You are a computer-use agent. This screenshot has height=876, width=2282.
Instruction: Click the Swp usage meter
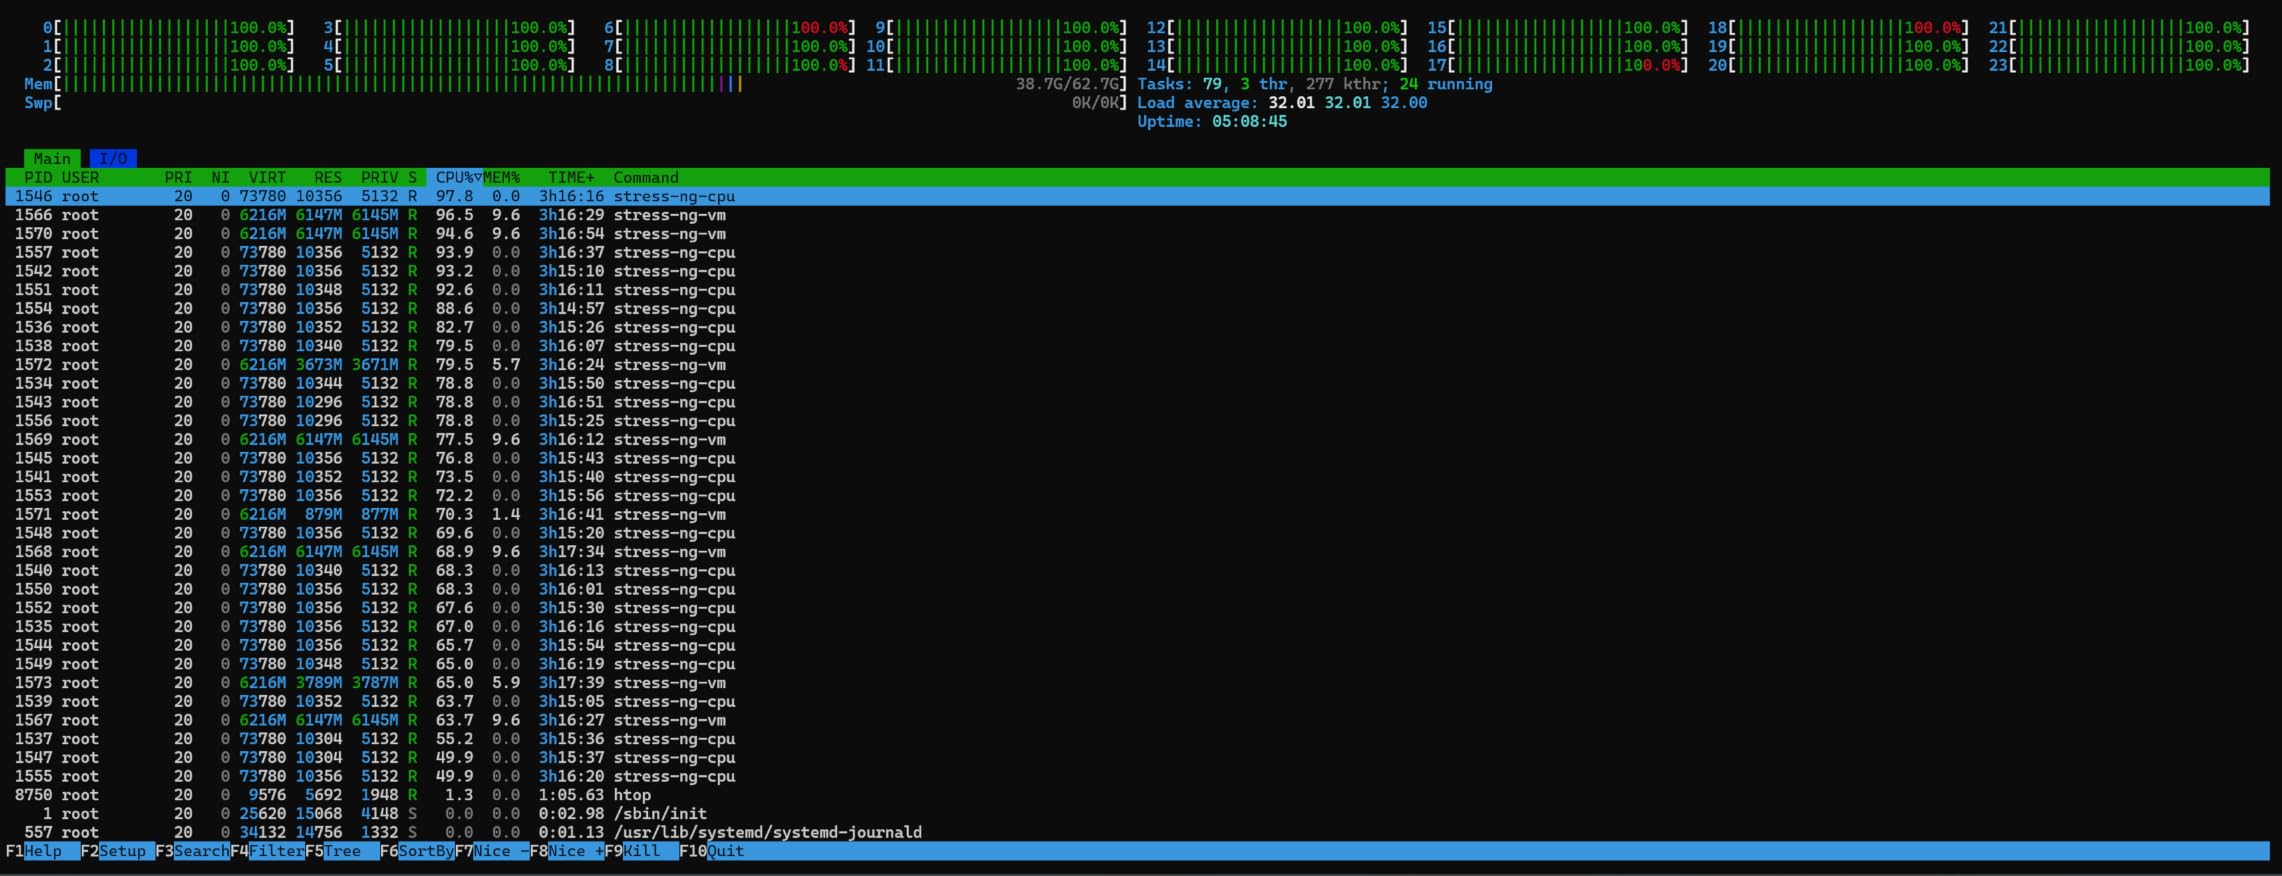pos(576,103)
